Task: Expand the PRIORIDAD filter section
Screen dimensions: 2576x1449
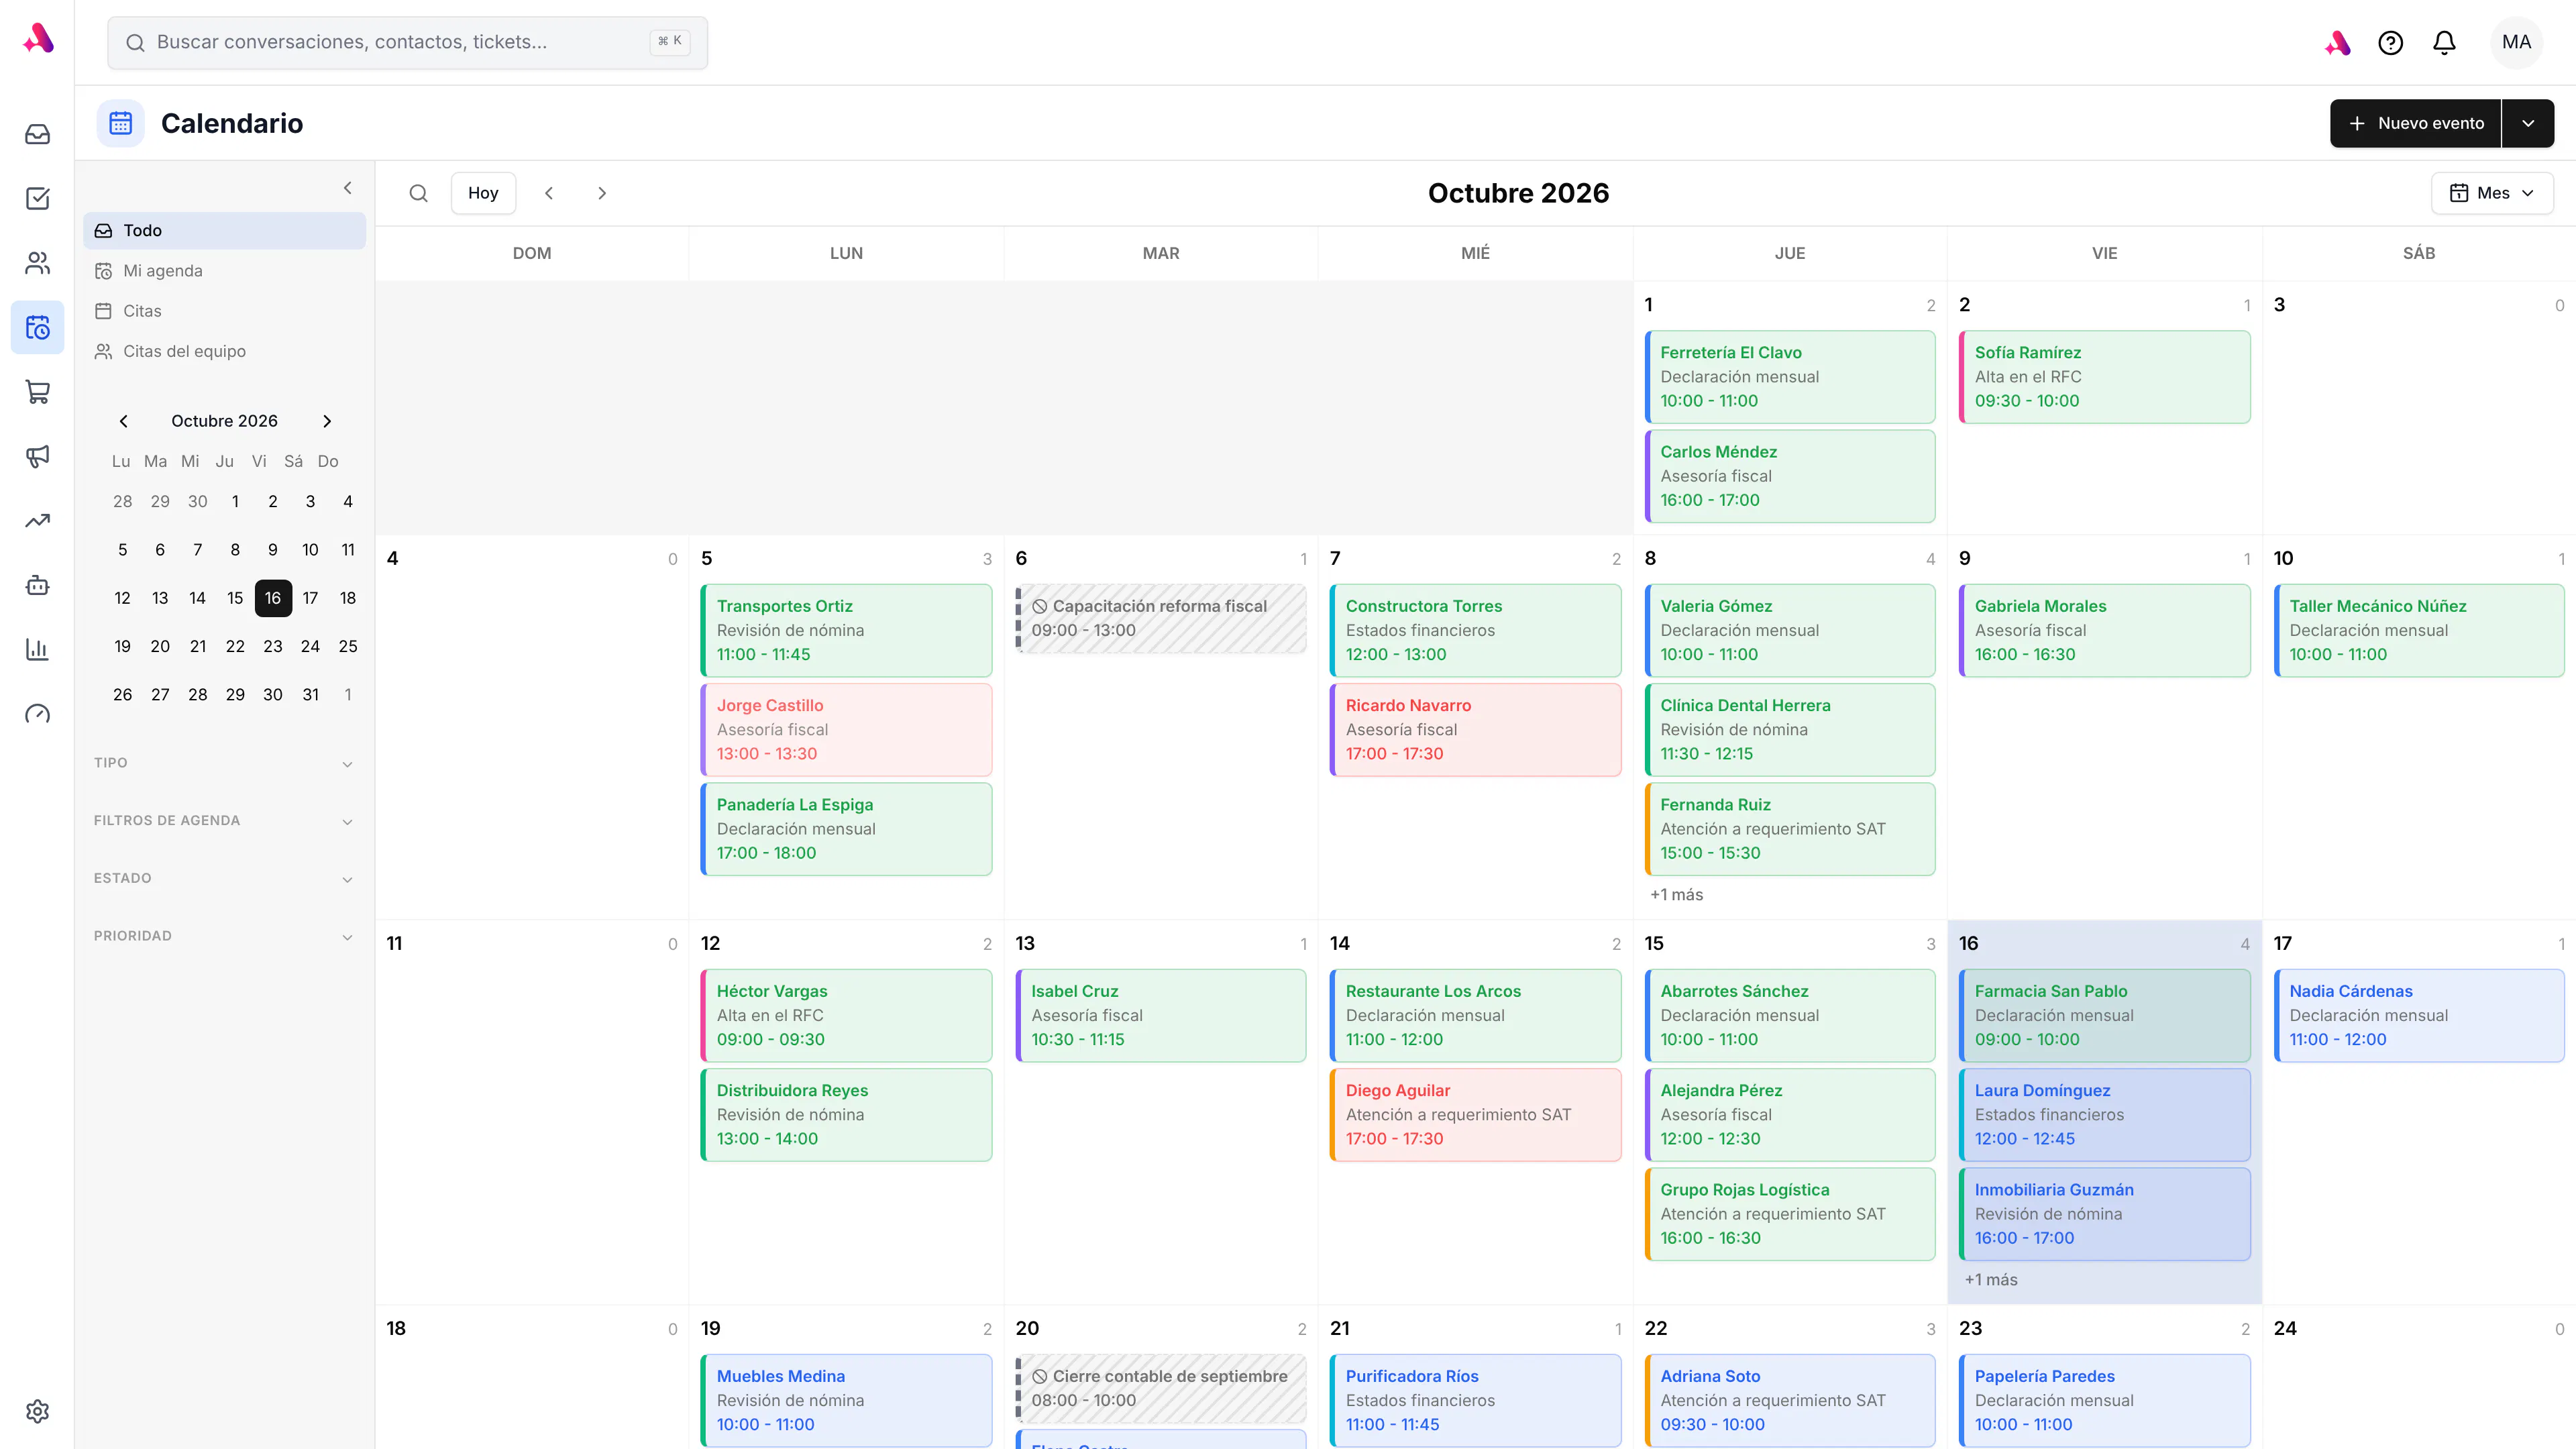Action: [224, 936]
